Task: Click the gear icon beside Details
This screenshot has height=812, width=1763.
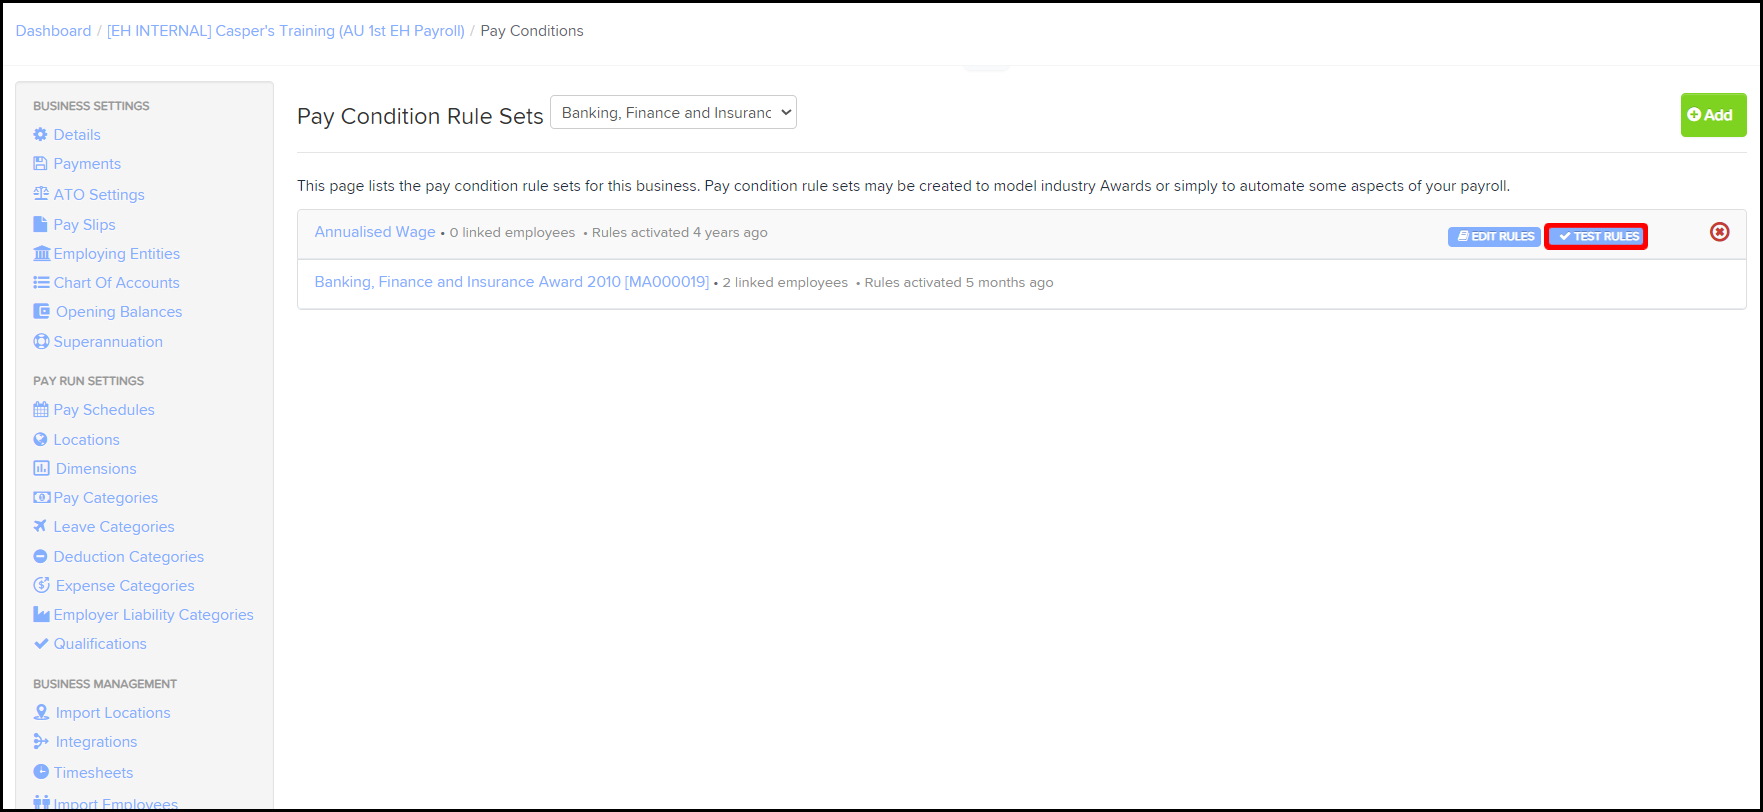Action: 40,135
